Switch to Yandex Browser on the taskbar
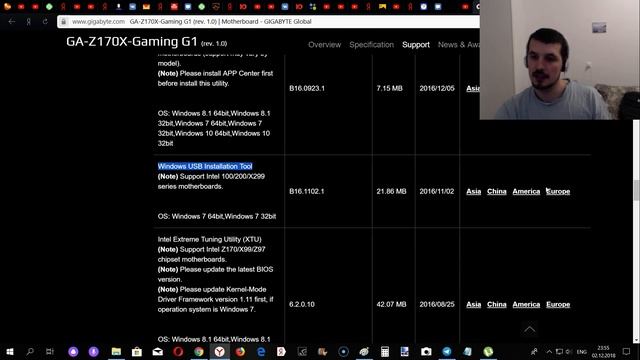This screenshot has width=640, height=360. [220, 351]
